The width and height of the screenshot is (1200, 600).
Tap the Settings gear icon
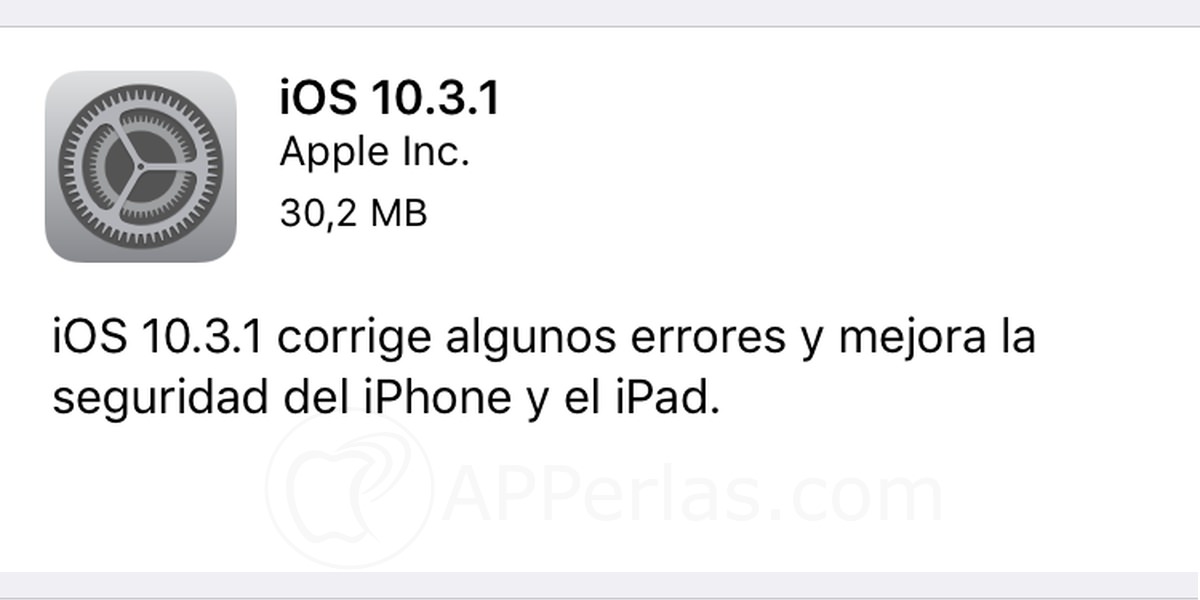(x=141, y=166)
